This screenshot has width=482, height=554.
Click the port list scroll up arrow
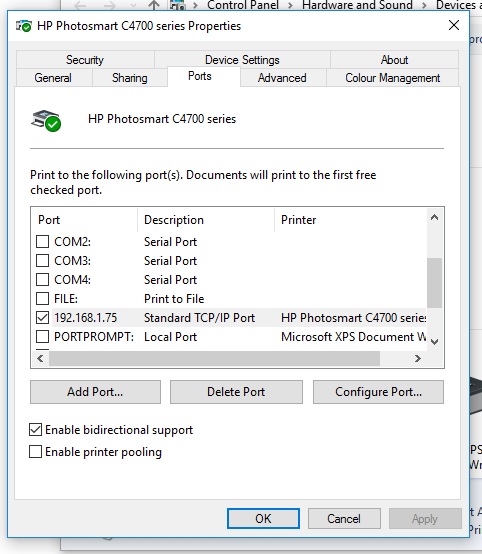click(435, 217)
